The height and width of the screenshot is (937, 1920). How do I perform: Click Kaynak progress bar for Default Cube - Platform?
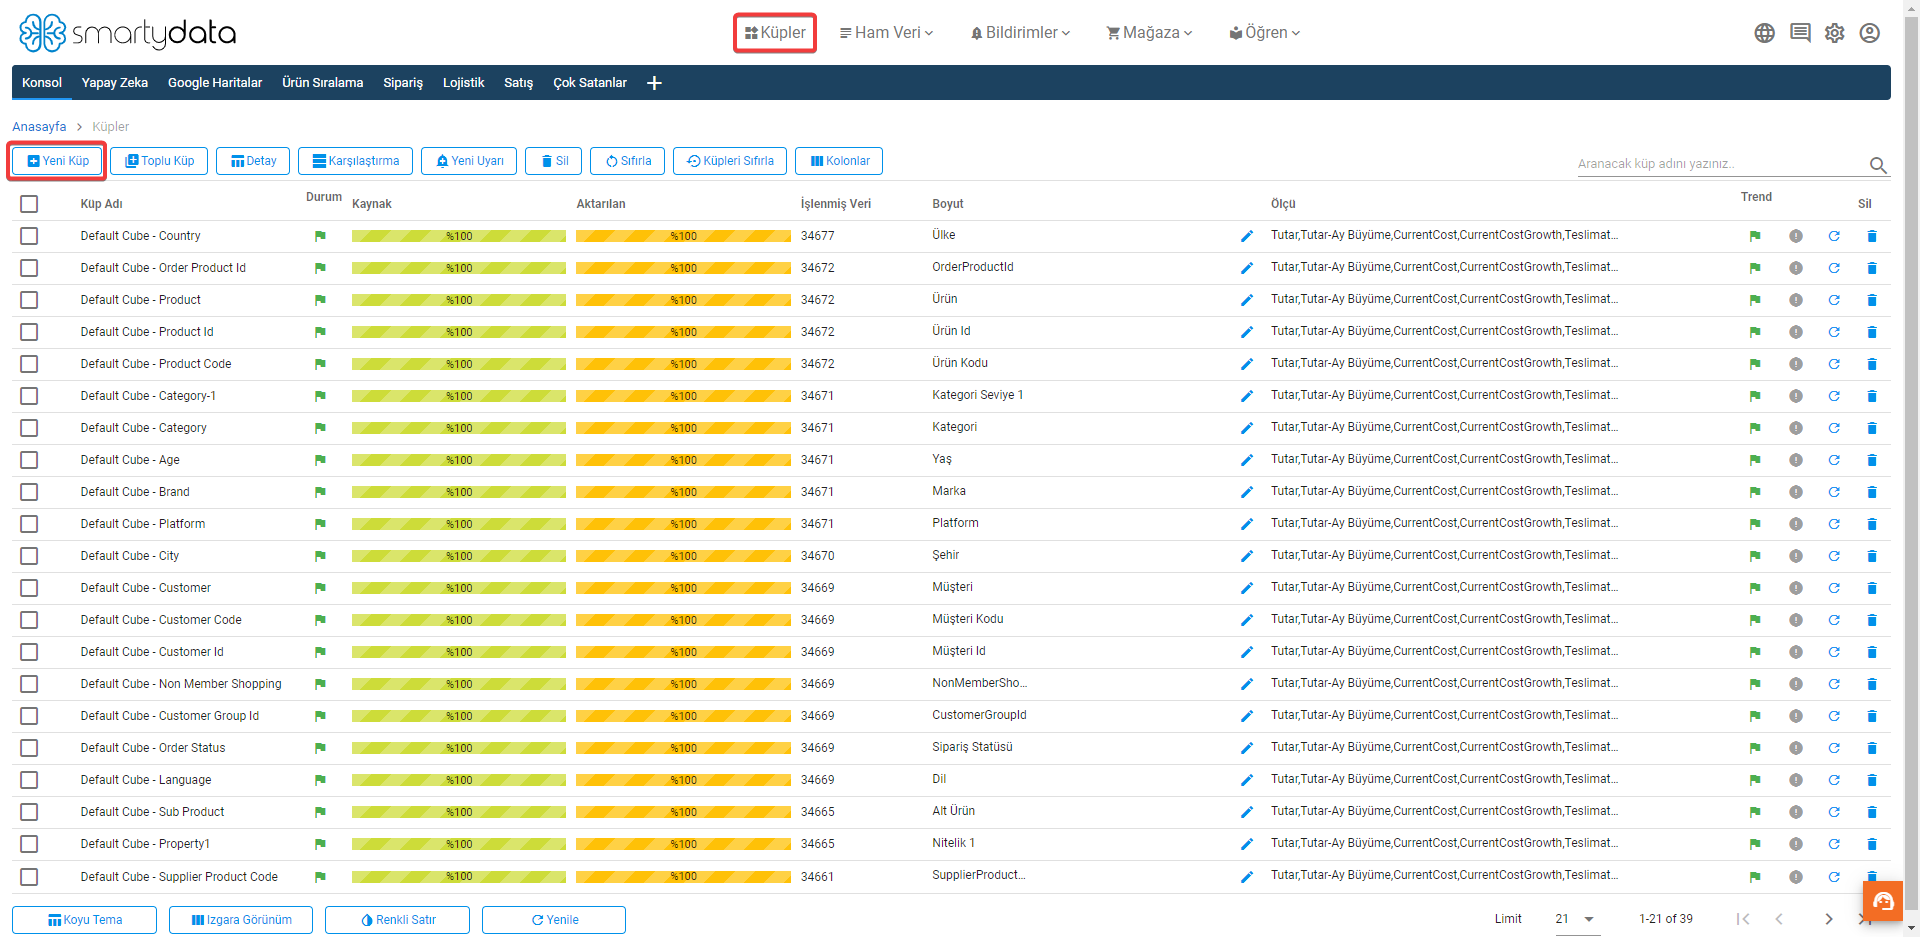tap(459, 524)
